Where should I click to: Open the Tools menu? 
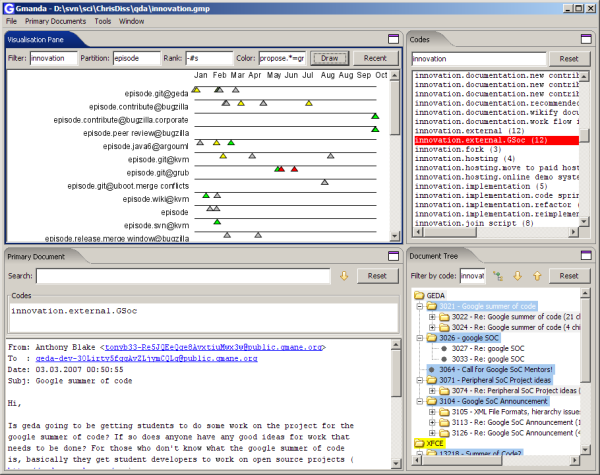tap(103, 20)
